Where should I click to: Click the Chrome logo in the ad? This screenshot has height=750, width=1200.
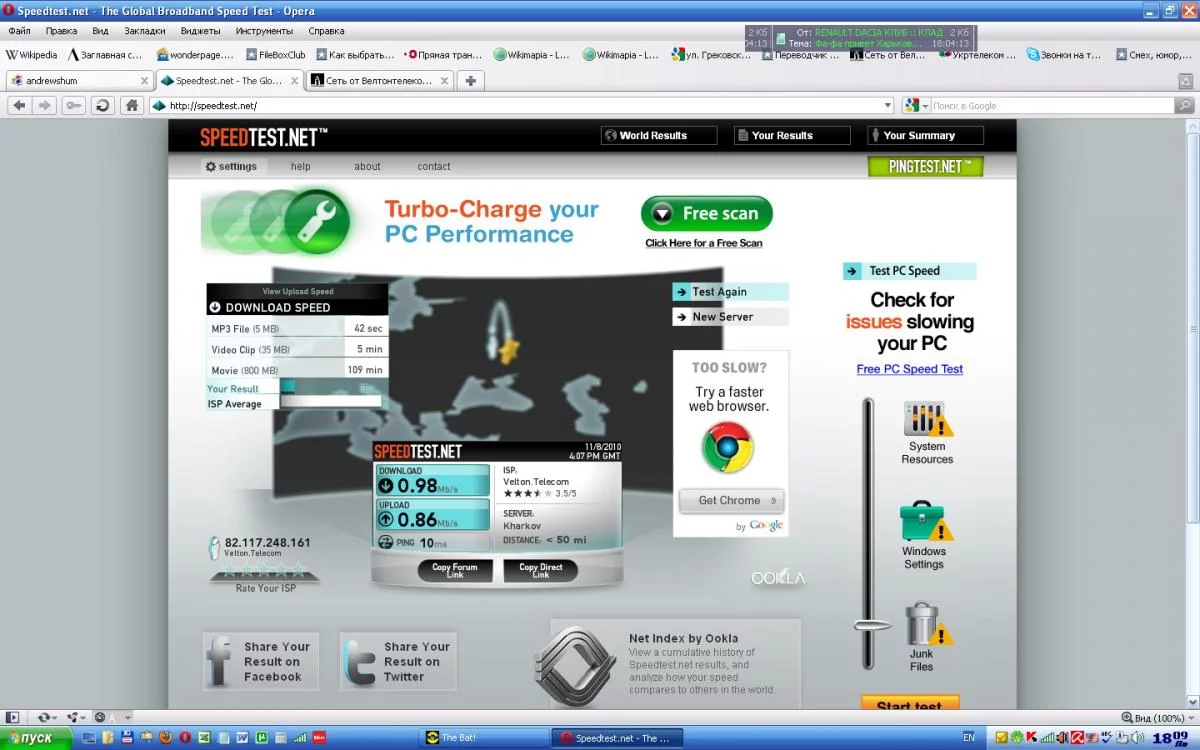tap(727, 447)
